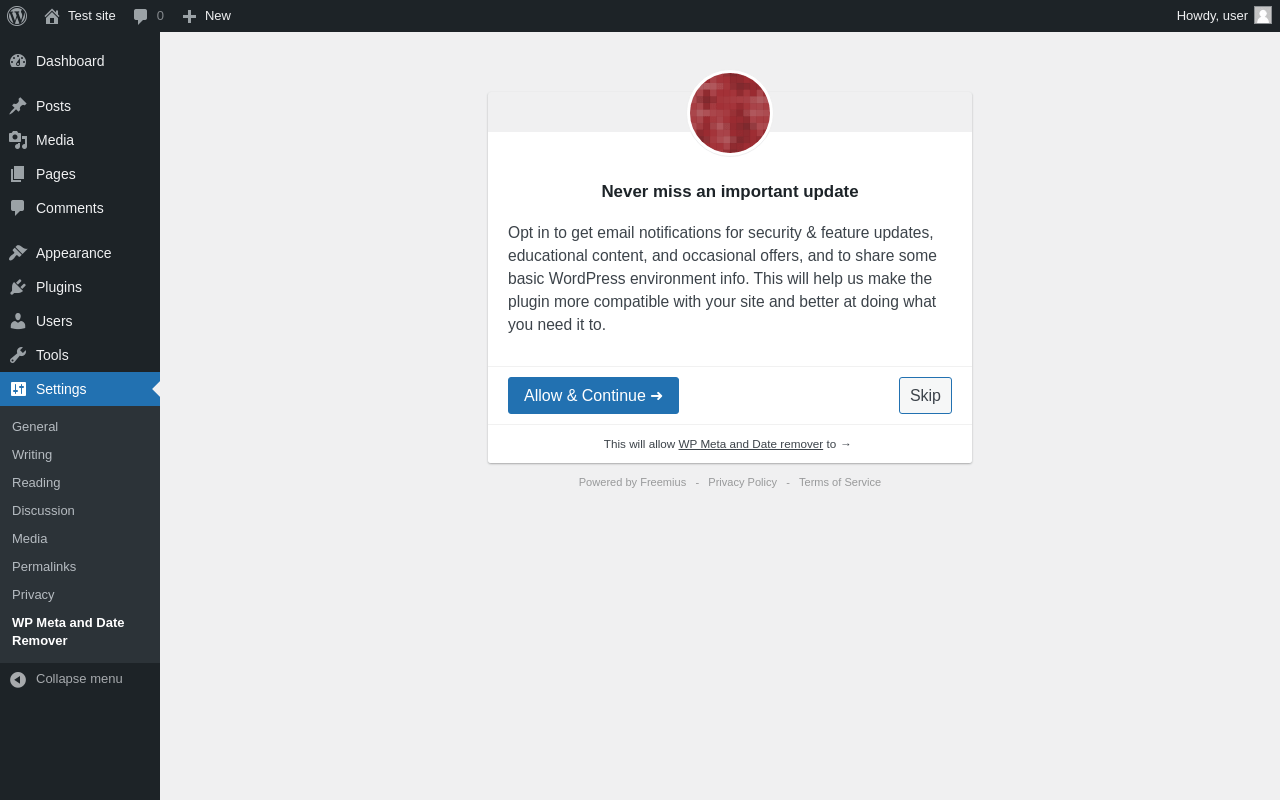Open Howdy, user account menu

pos(1224,16)
